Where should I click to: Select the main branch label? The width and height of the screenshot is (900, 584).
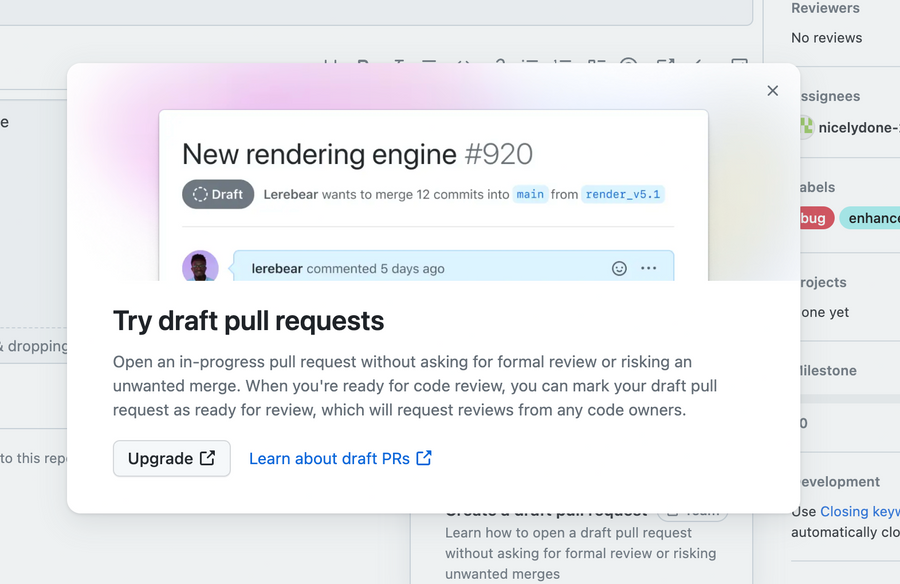coord(530,194)
